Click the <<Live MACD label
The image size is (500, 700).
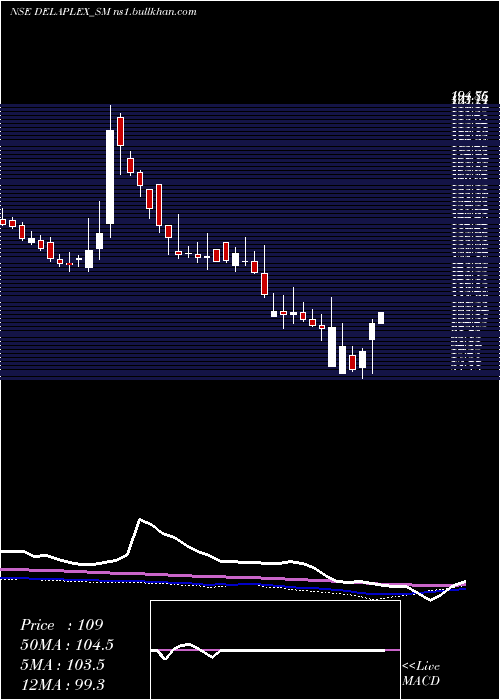tap(421, 673)
